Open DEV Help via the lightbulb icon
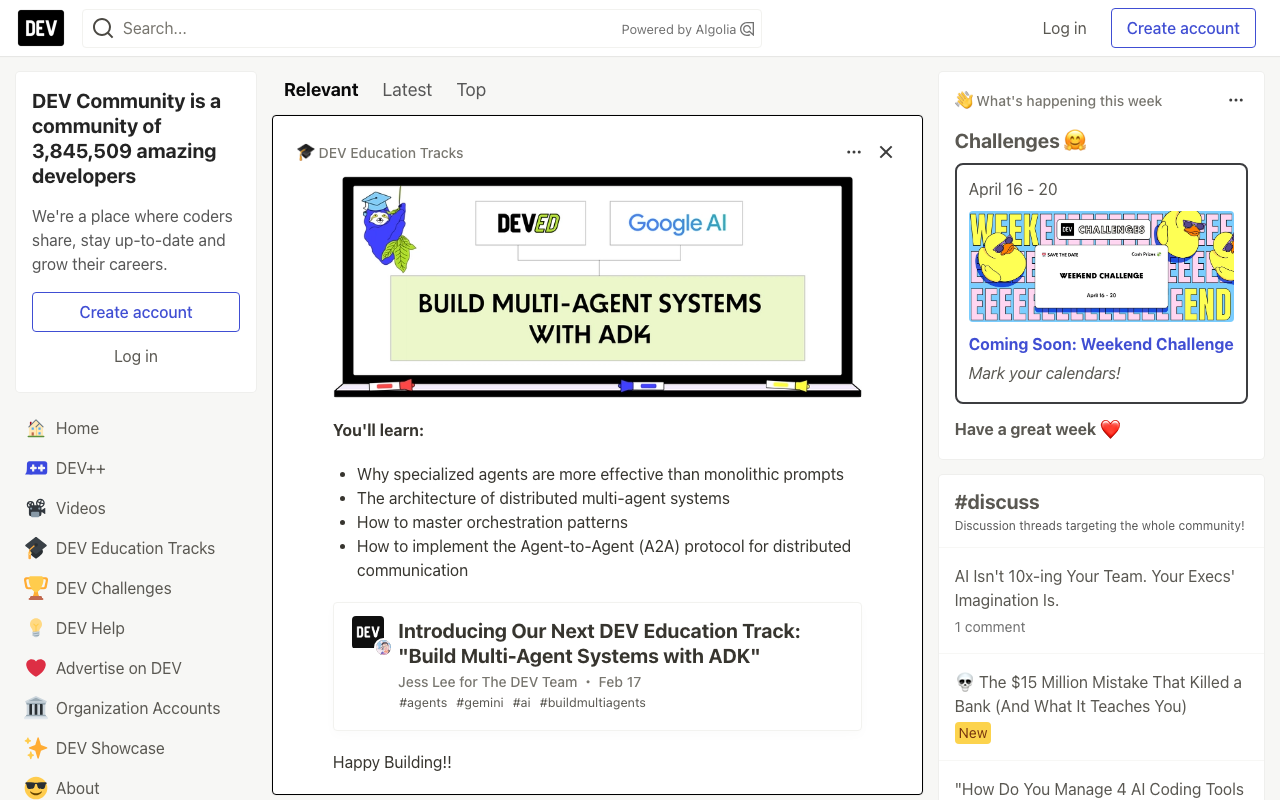 [35, 628]
